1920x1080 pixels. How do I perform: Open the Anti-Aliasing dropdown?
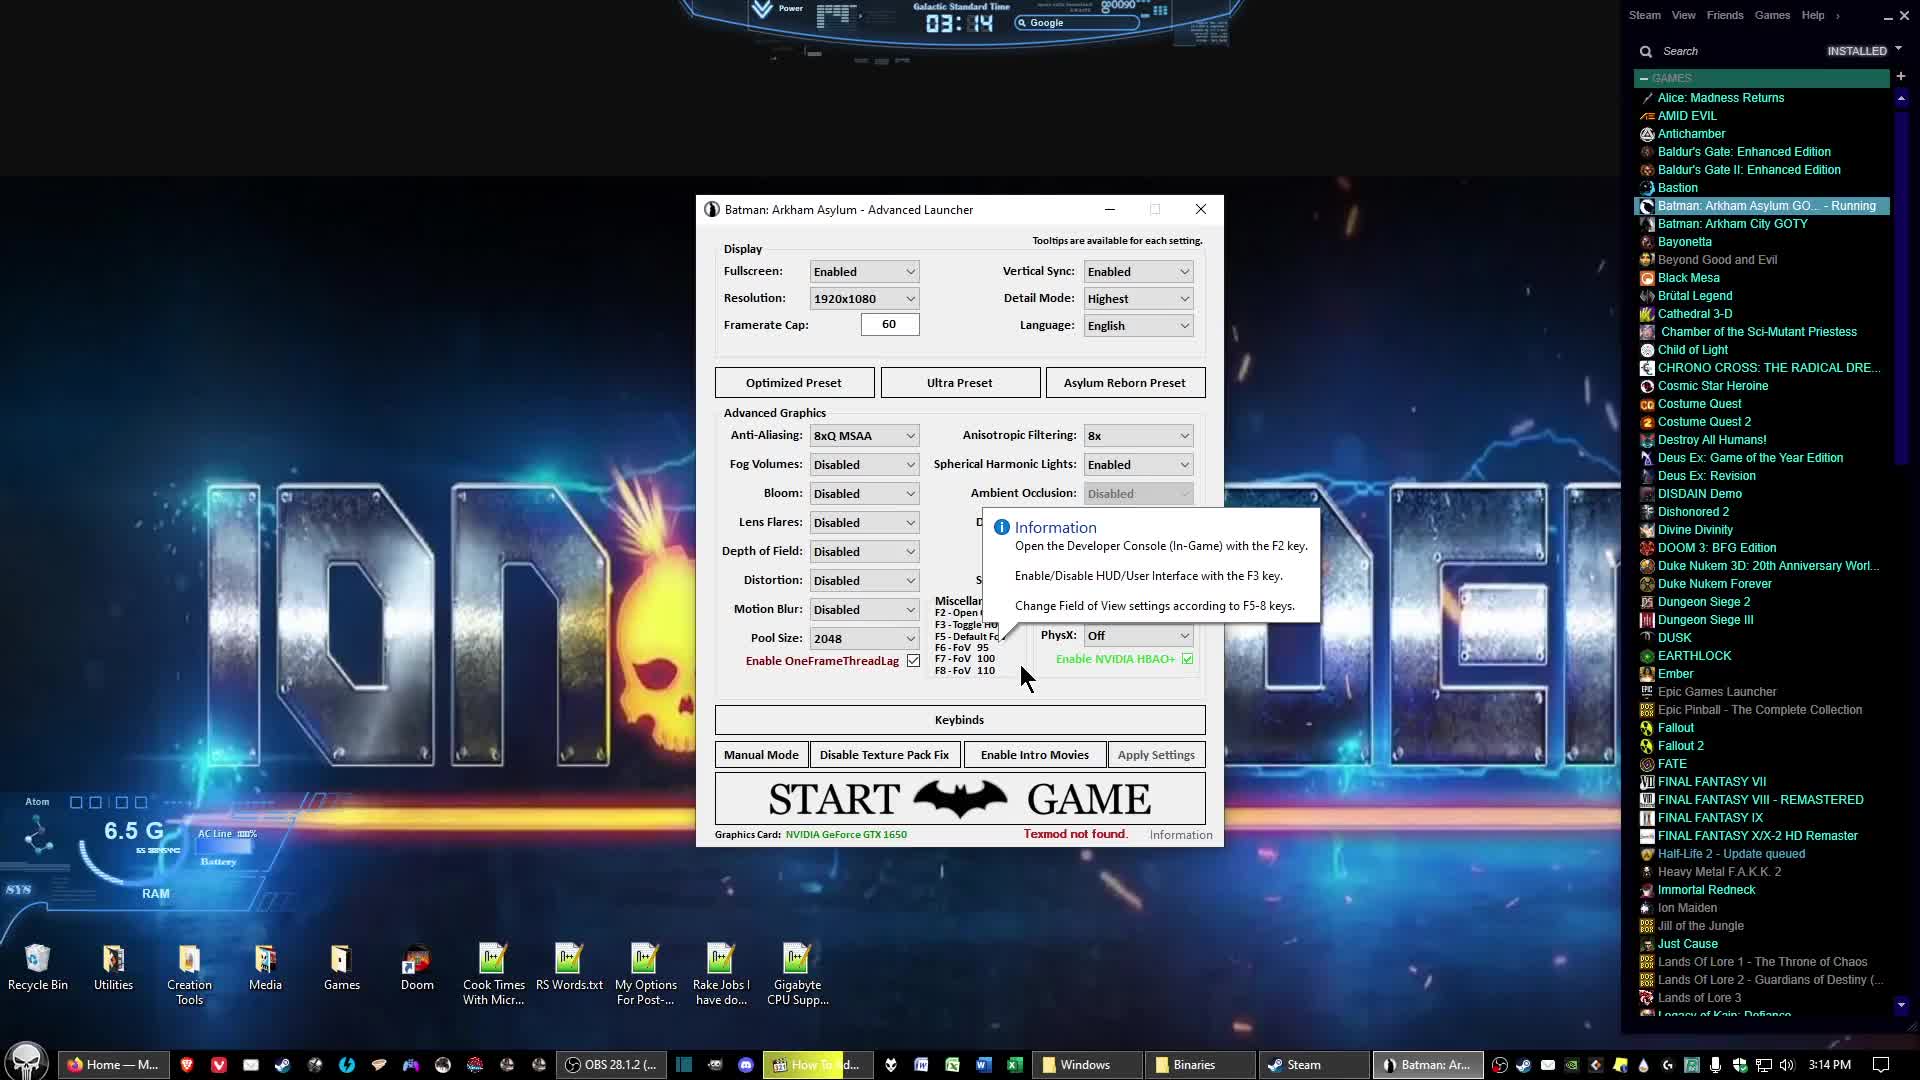click(863, 435)
